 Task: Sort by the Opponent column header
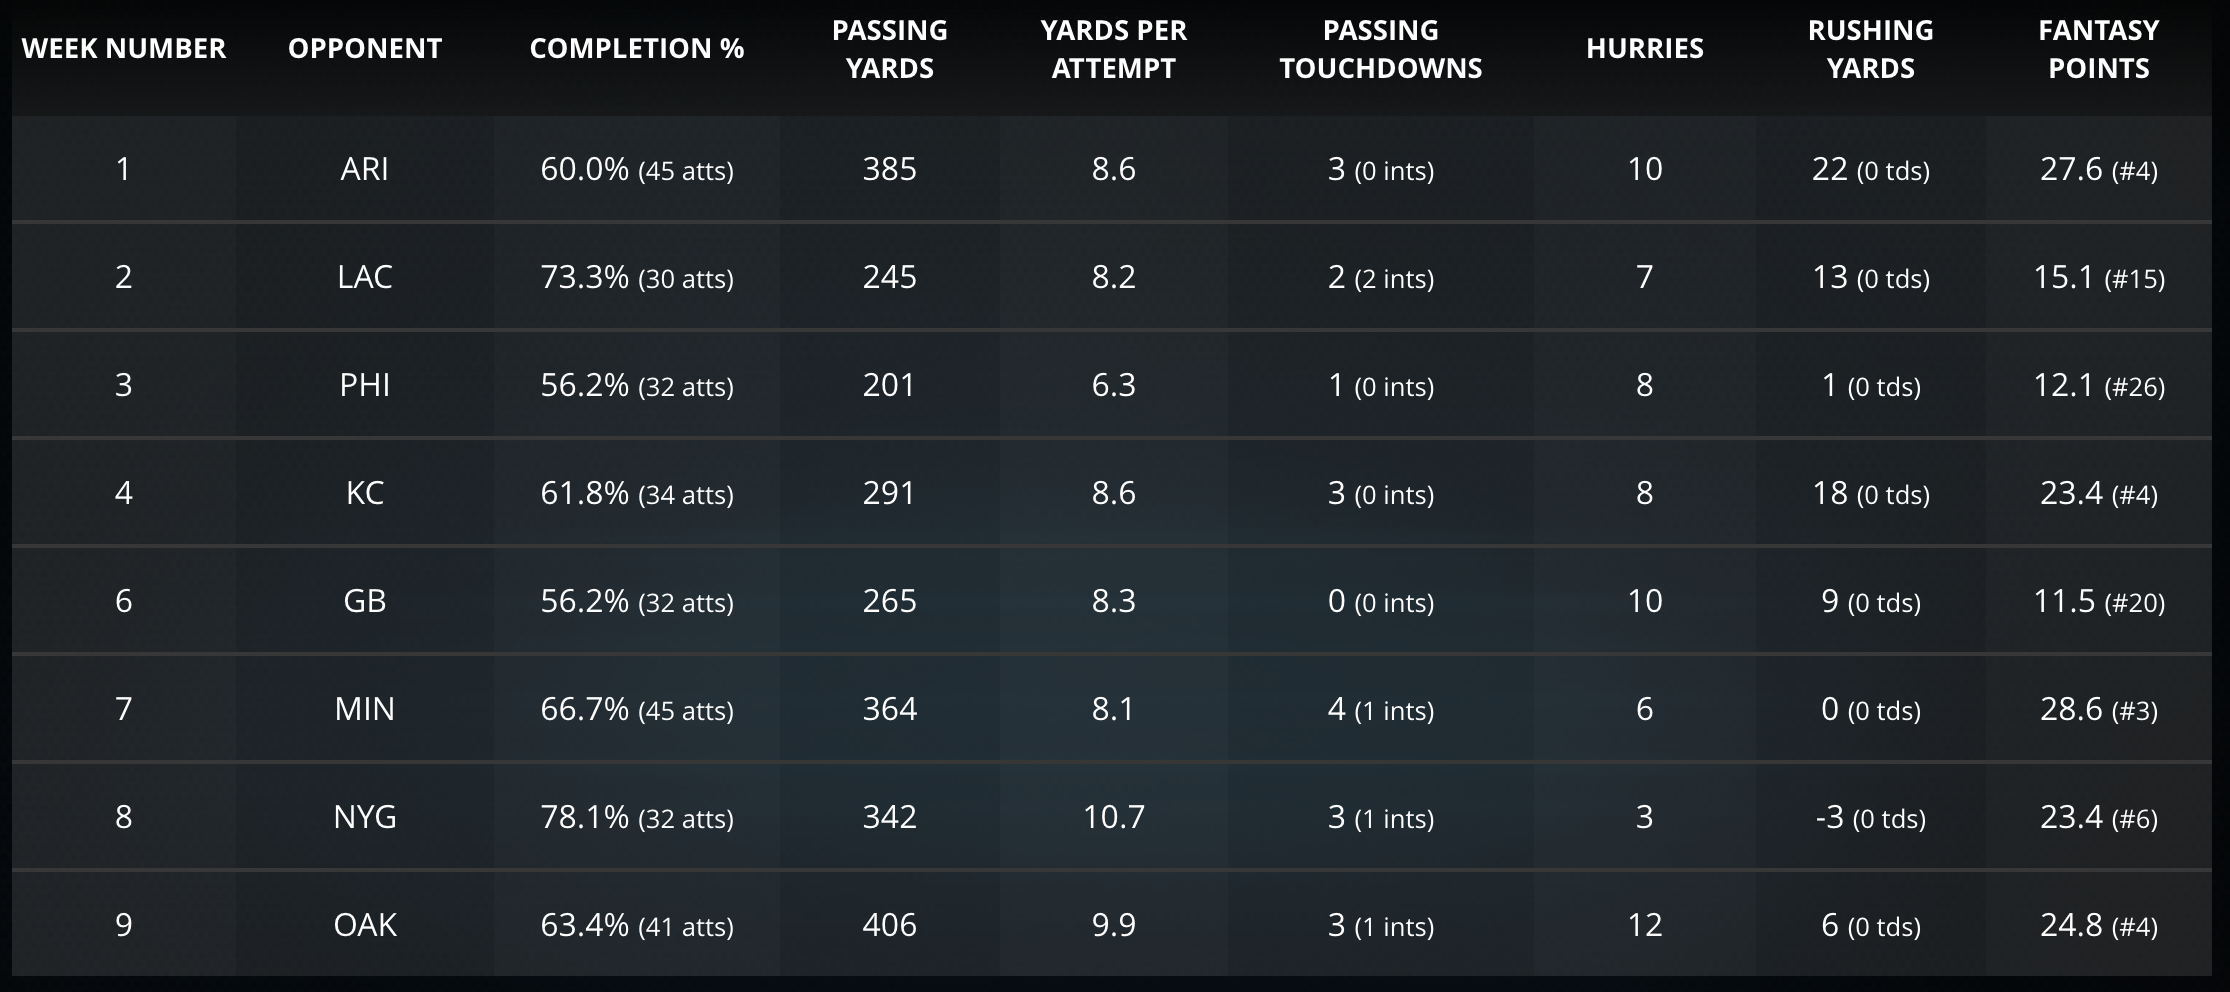click(x=365, y=48)
